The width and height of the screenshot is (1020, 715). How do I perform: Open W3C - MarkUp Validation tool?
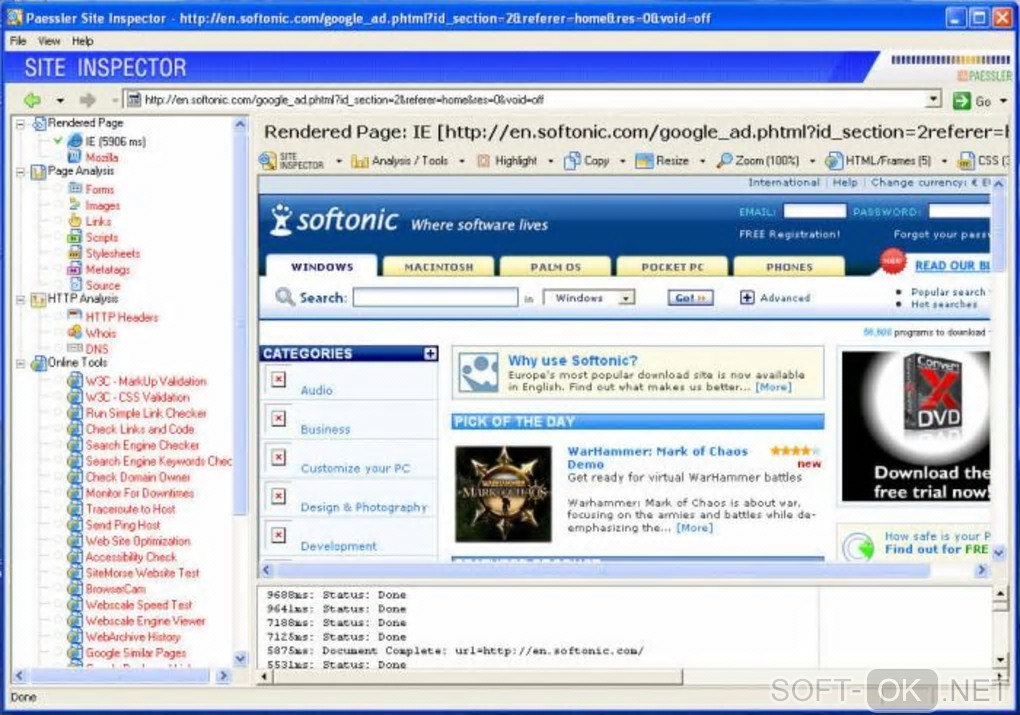coord(146,381)
